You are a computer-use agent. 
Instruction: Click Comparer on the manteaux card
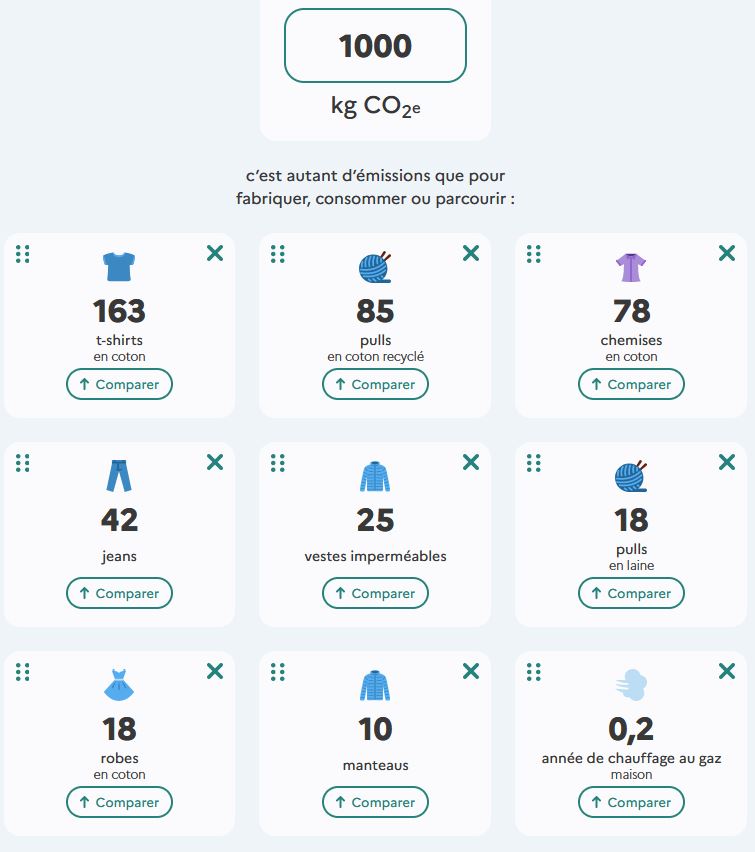[375, 802]
